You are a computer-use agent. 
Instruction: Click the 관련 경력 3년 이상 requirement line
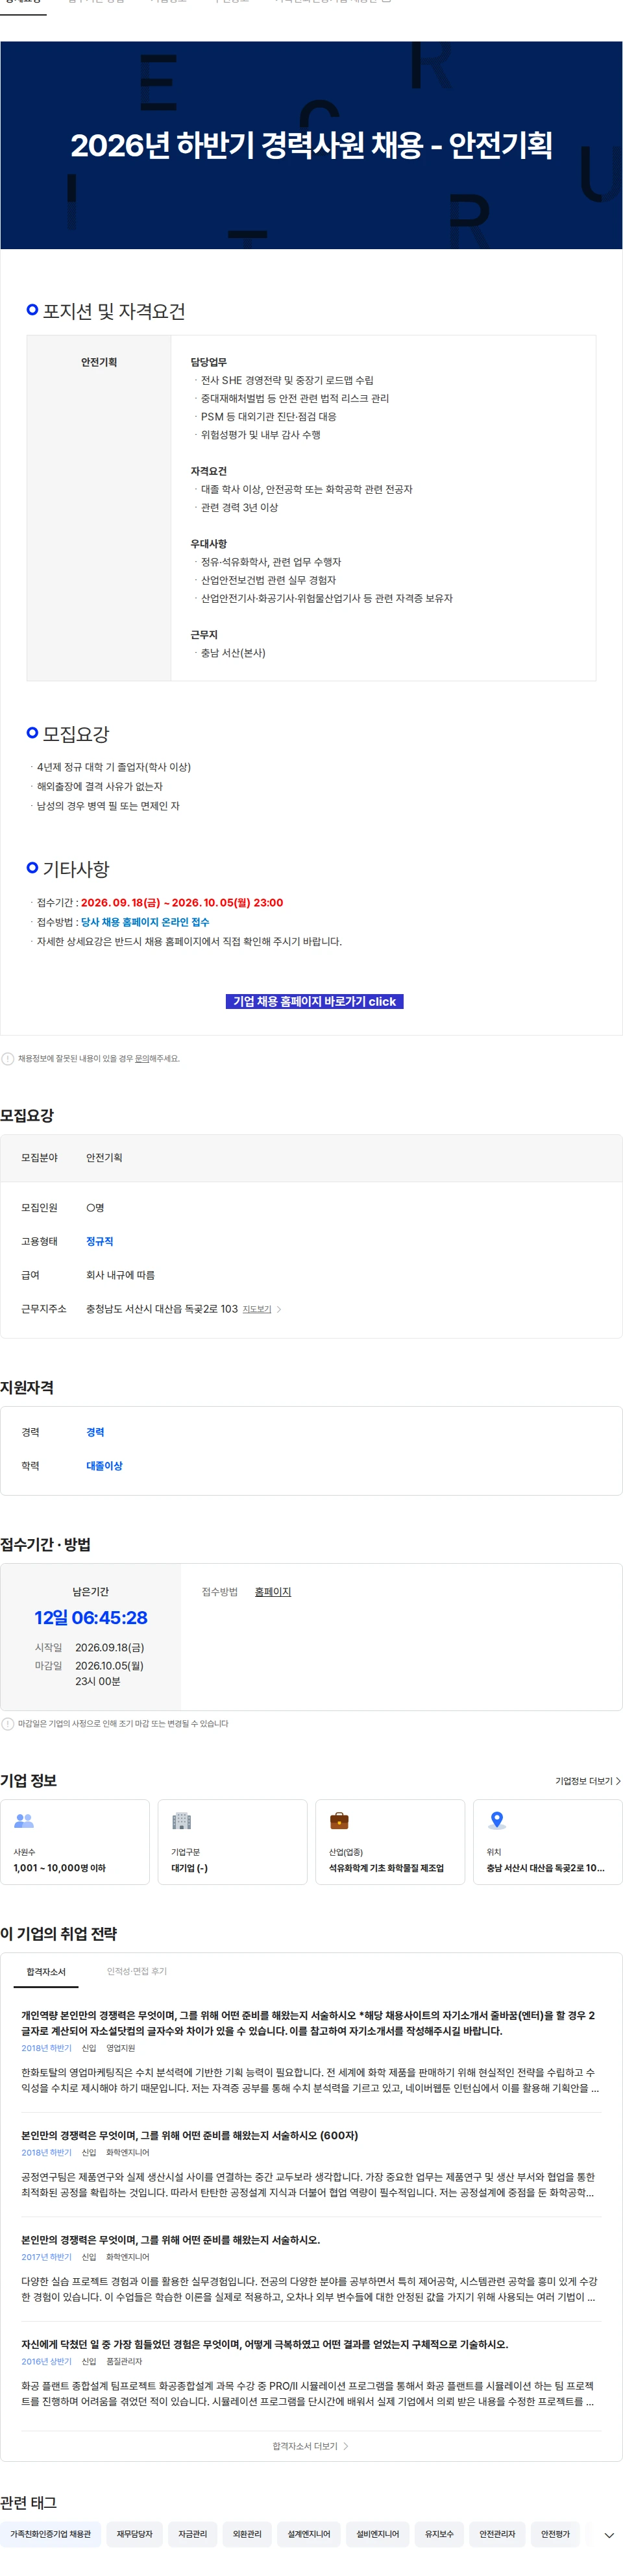(239, 508)
